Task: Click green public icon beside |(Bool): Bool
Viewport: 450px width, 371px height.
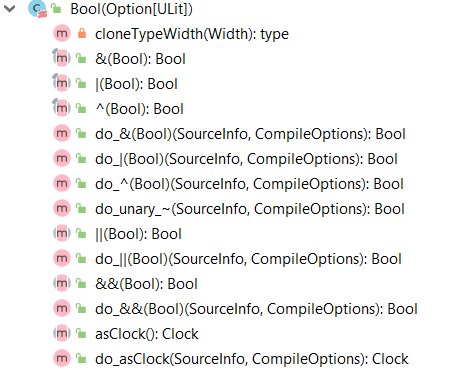Action: [81, 83]
